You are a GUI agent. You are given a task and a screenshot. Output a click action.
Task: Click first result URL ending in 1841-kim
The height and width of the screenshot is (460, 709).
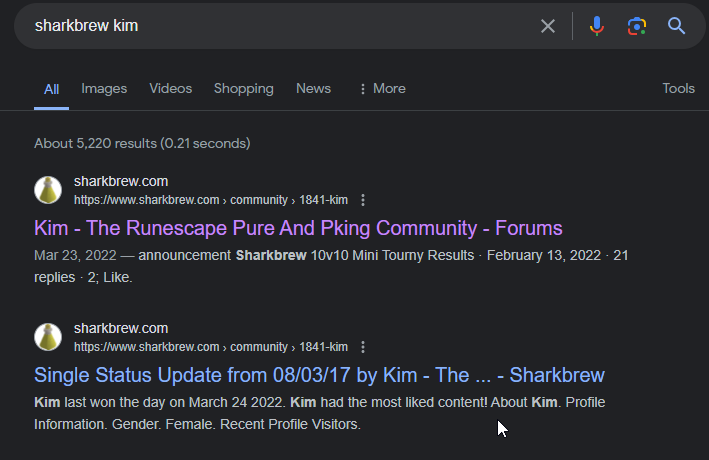click(211, 200)
